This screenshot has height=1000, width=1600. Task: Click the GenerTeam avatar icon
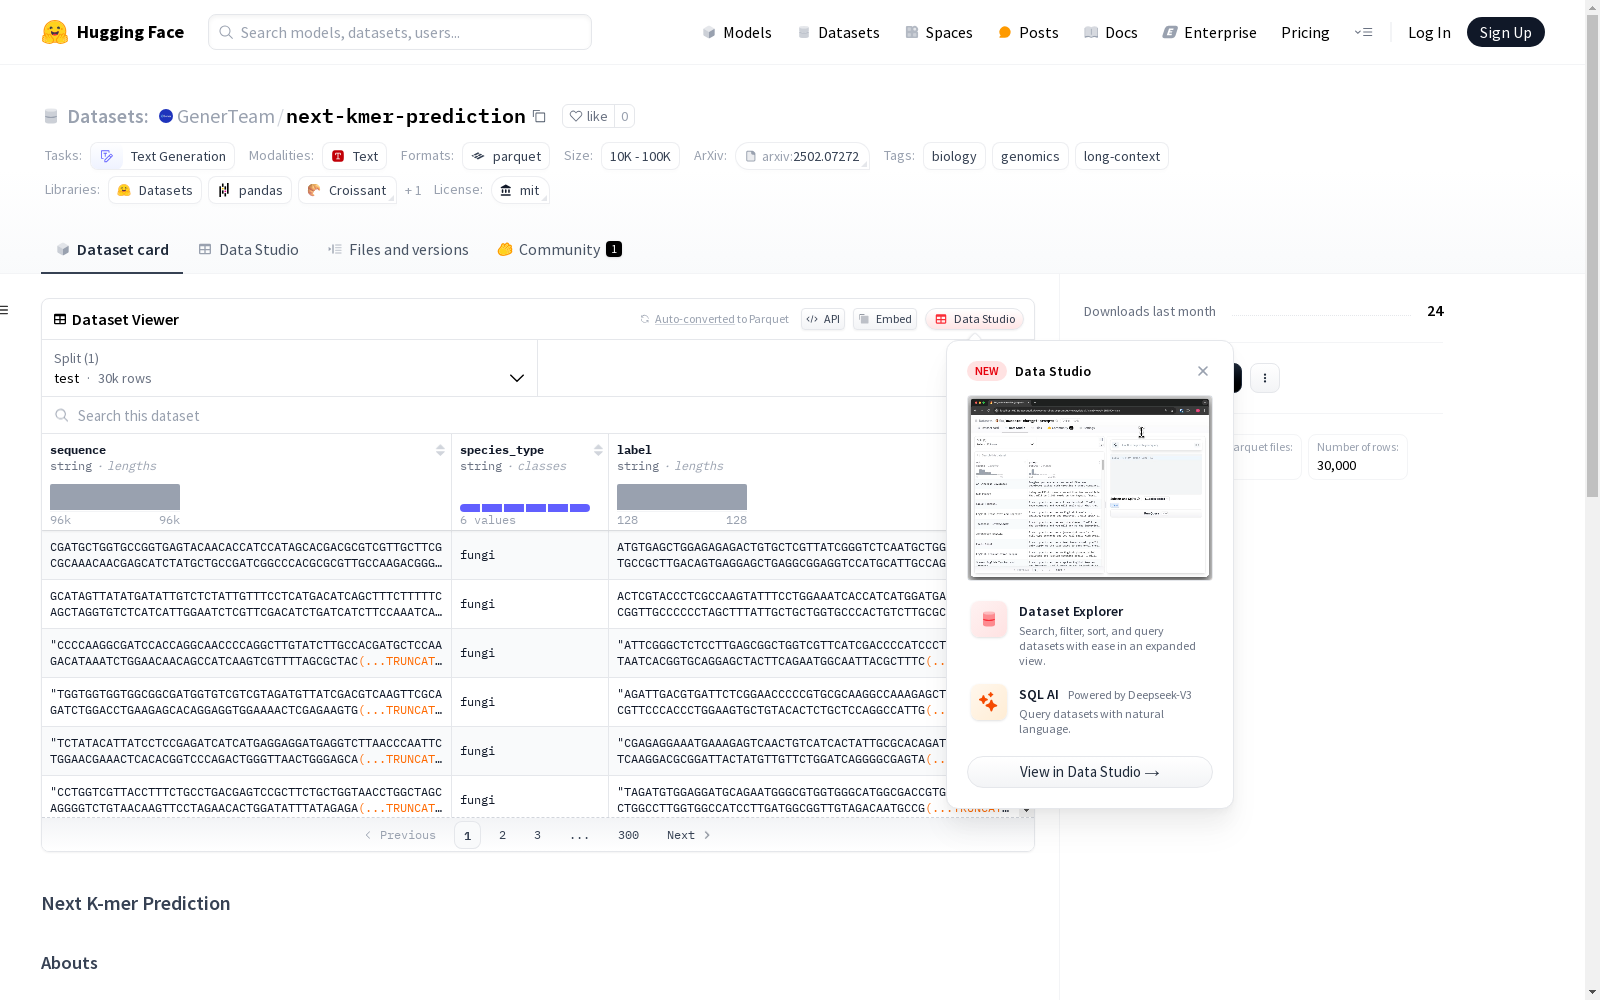click(166, 116)
